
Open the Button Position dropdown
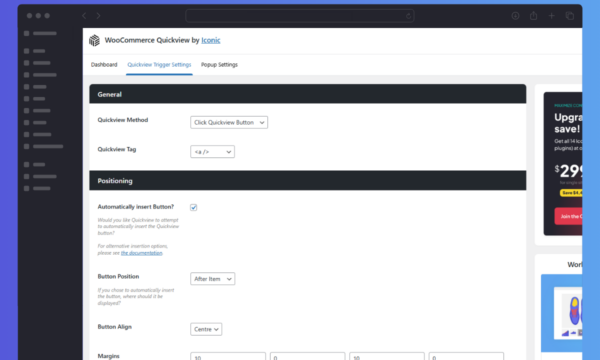(212, 279)
